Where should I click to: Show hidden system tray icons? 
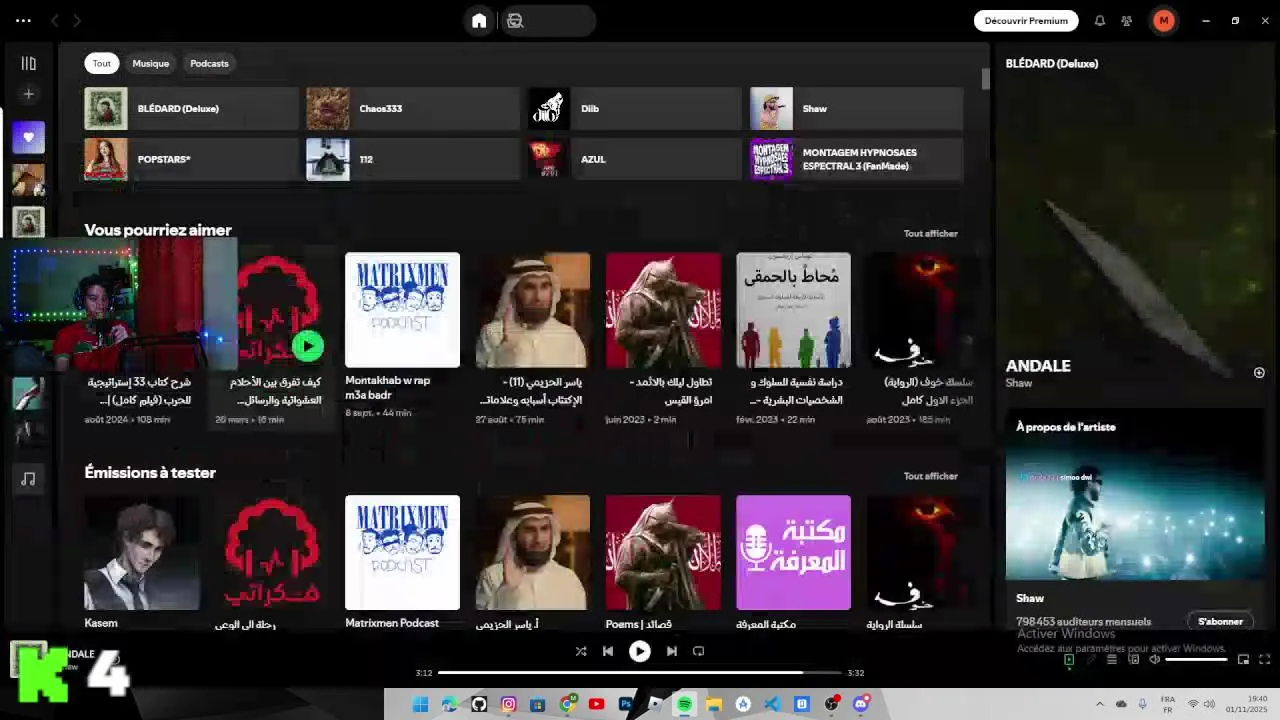pos(1099,705)
